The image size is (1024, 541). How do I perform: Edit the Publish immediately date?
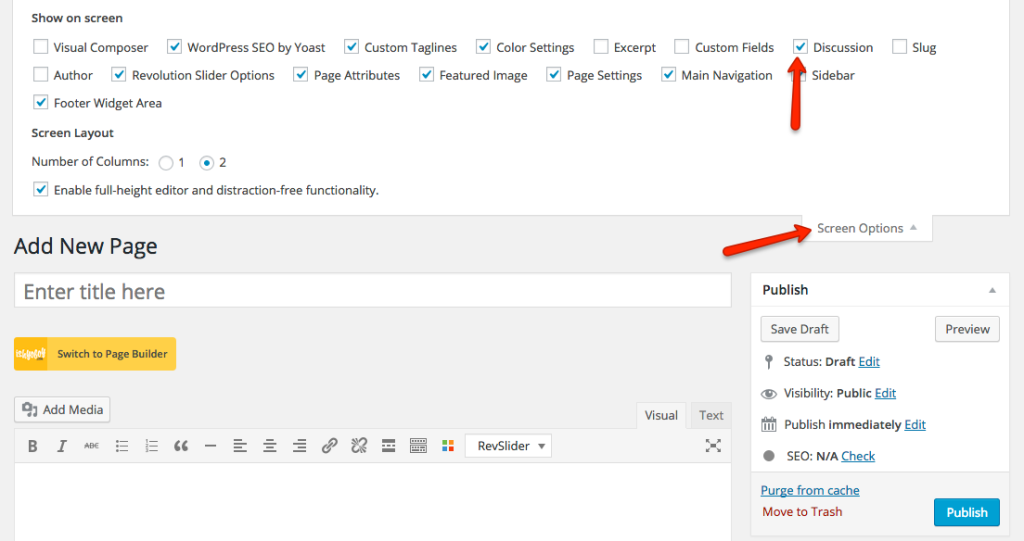(915, 425)
